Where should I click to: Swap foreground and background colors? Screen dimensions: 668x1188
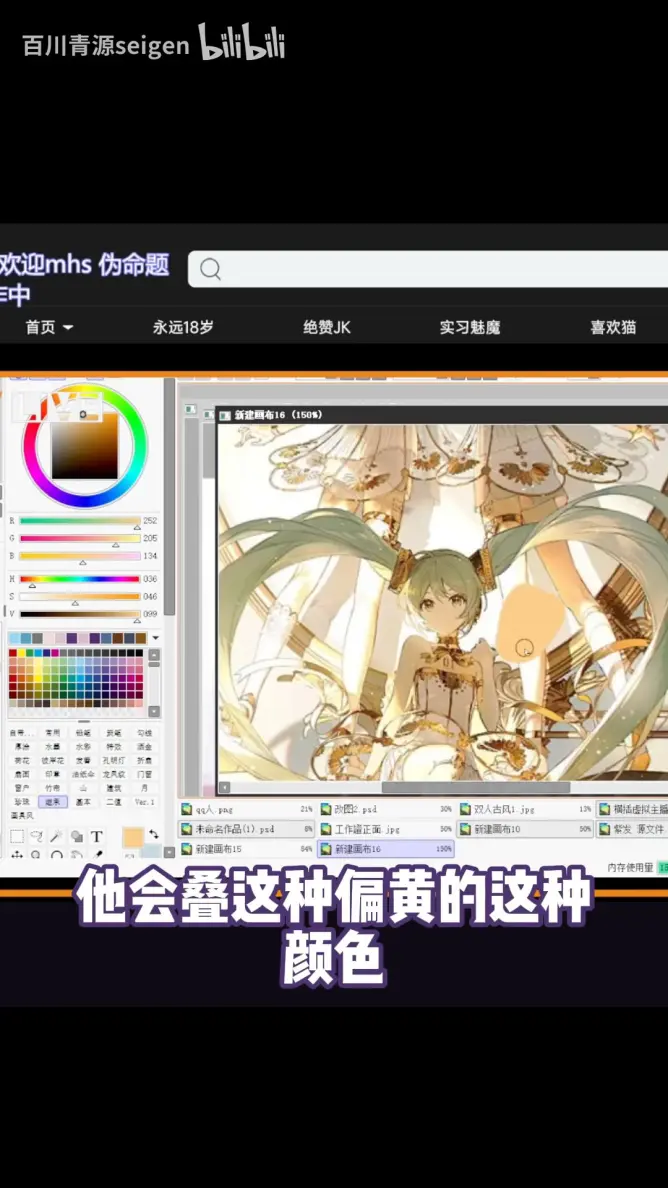click(154, 834)
